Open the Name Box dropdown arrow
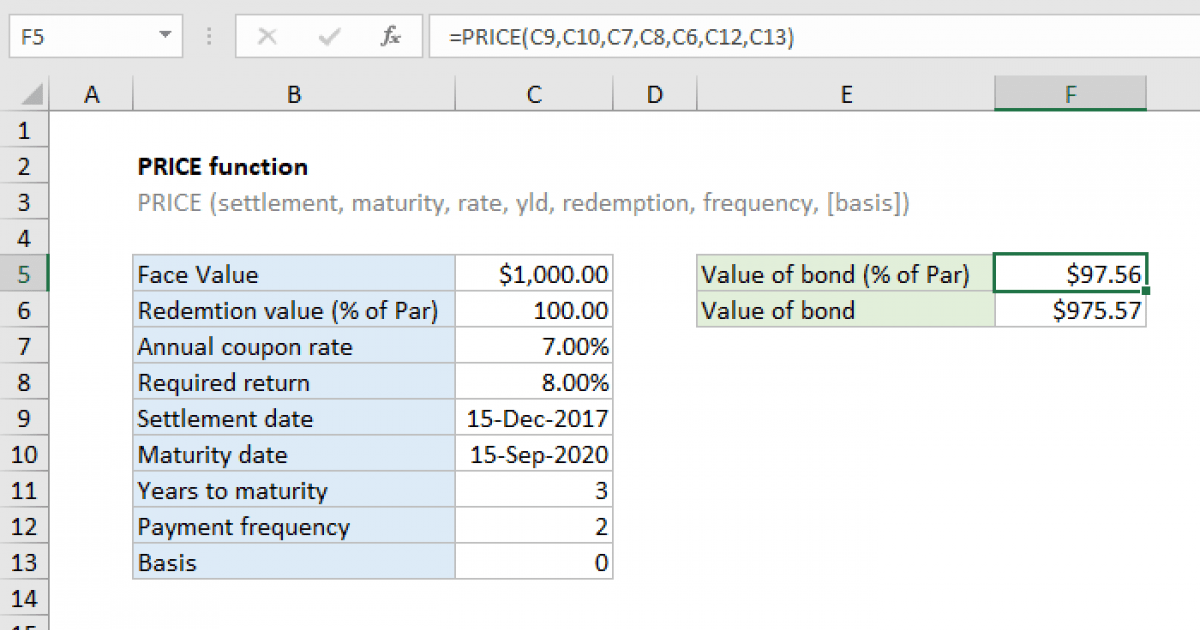1200x630 pixels. click(165, 36)
